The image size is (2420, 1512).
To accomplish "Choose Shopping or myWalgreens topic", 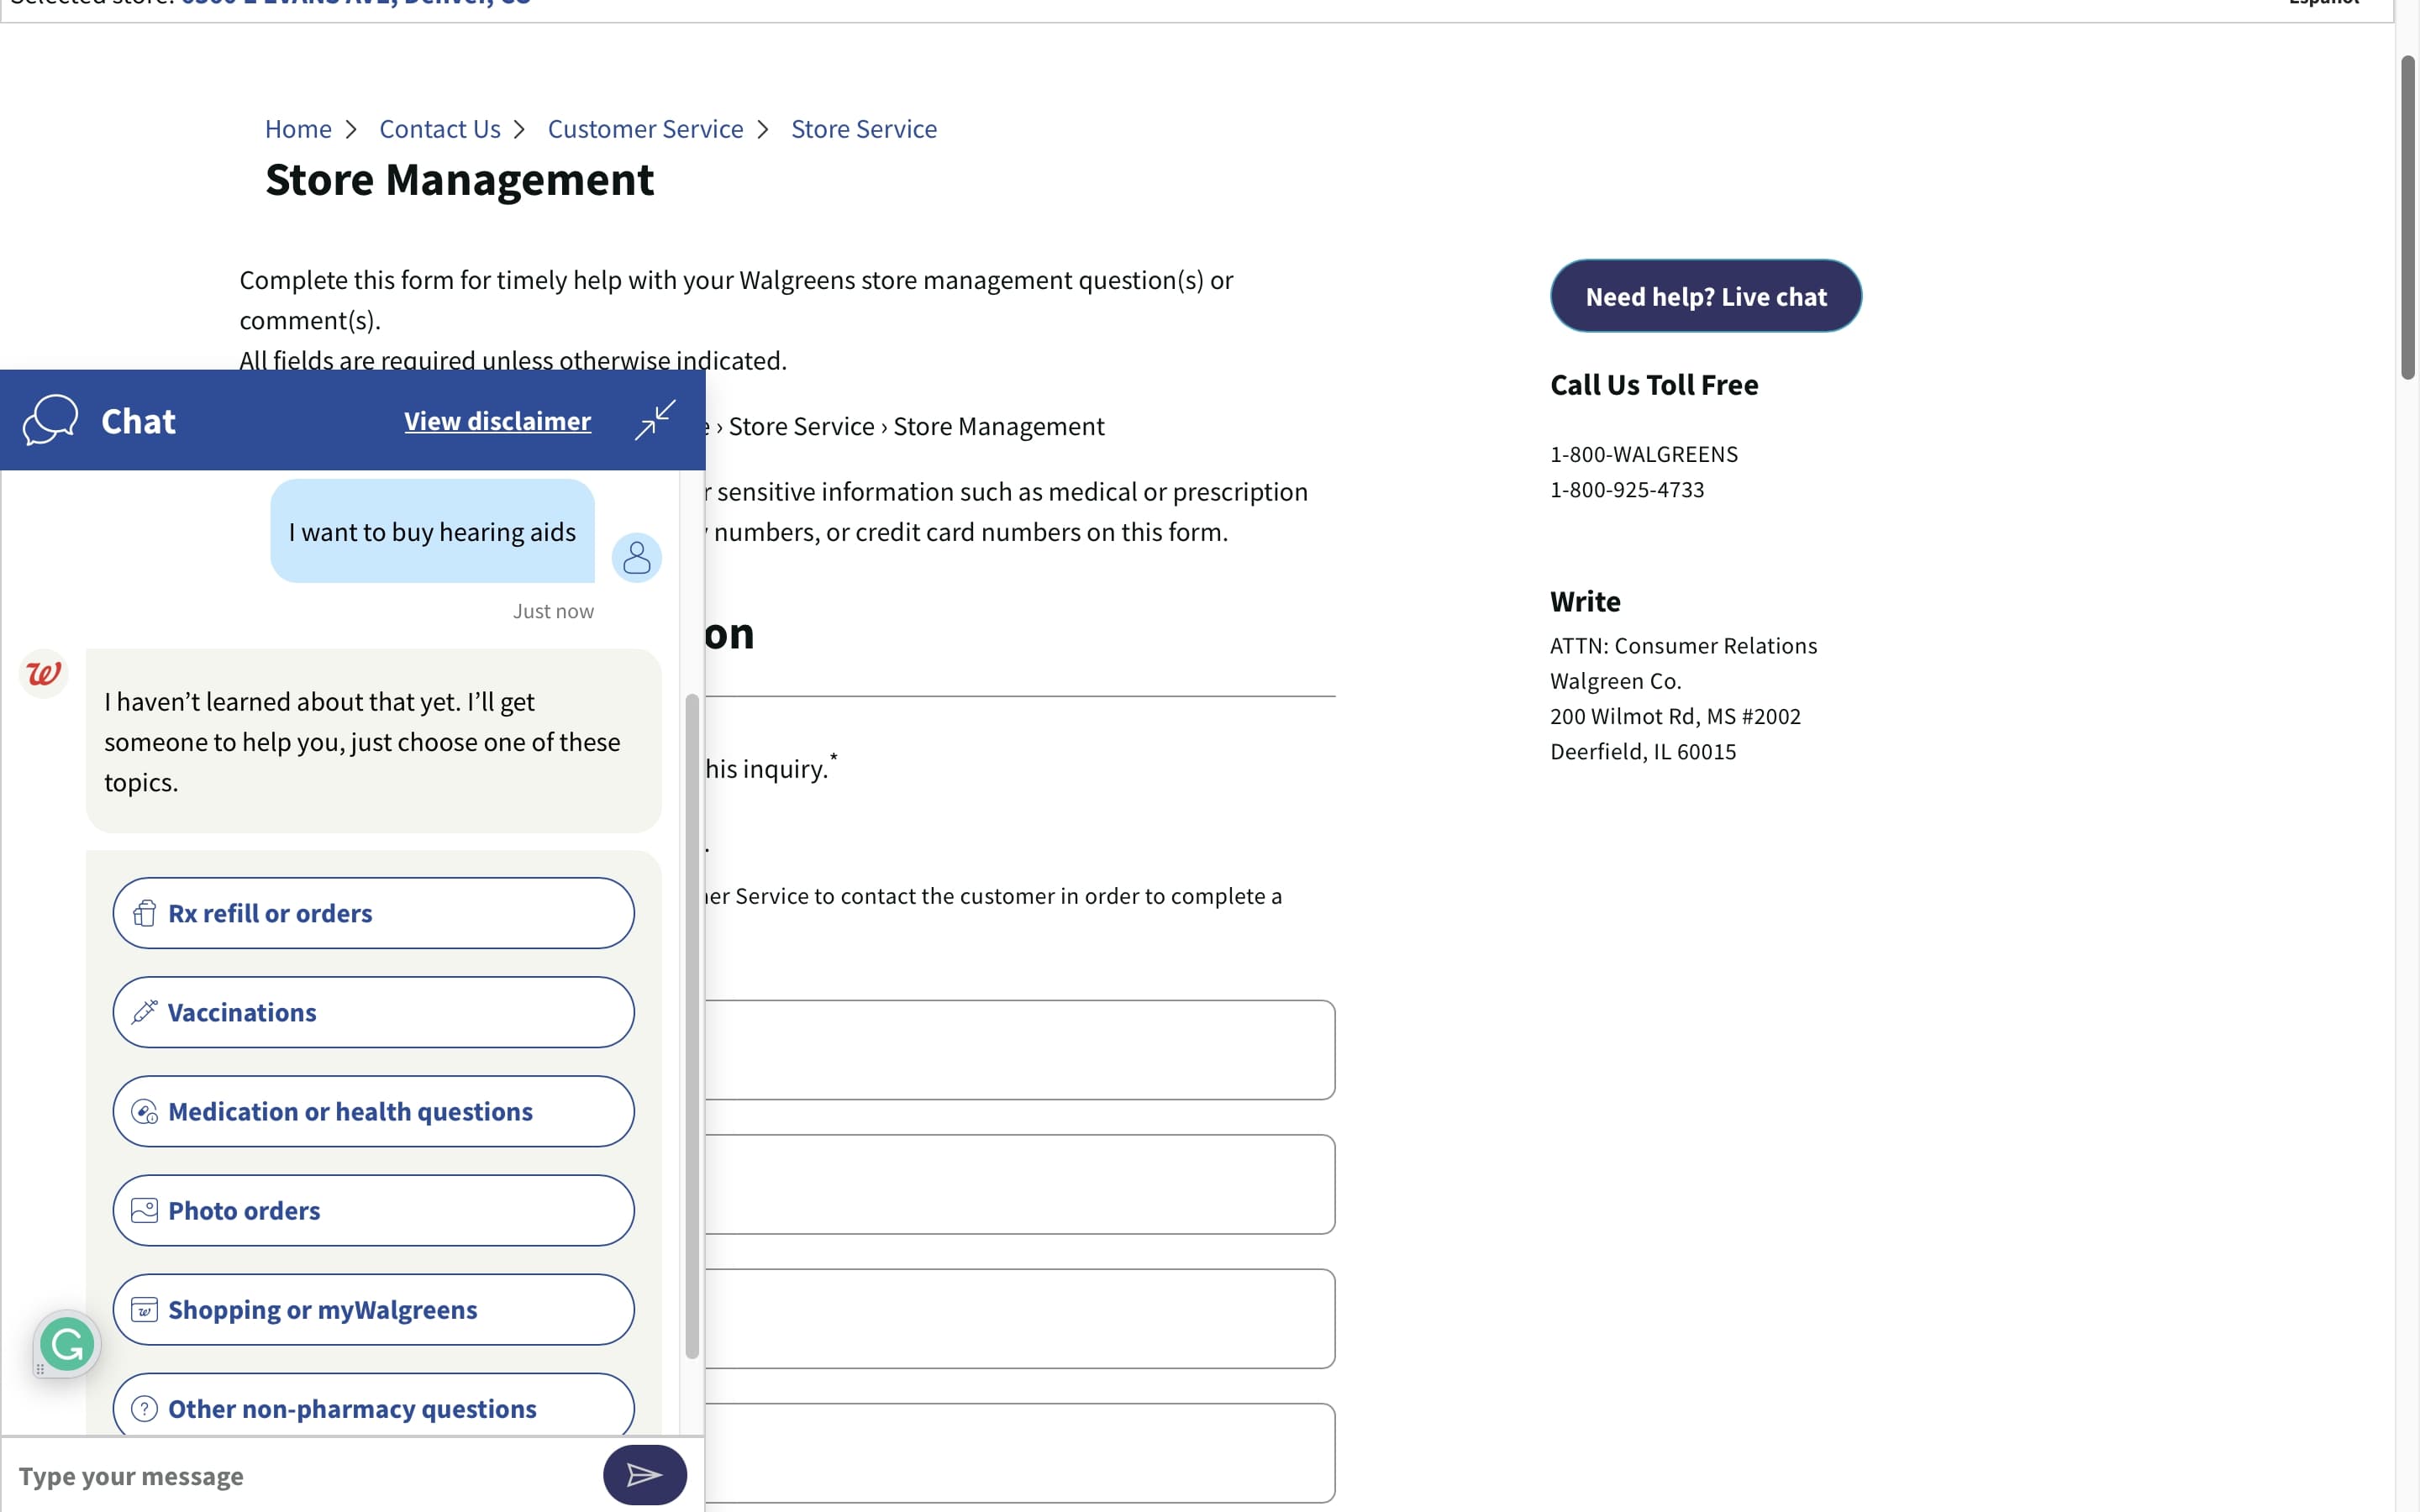I will (x=373, y=1309).
